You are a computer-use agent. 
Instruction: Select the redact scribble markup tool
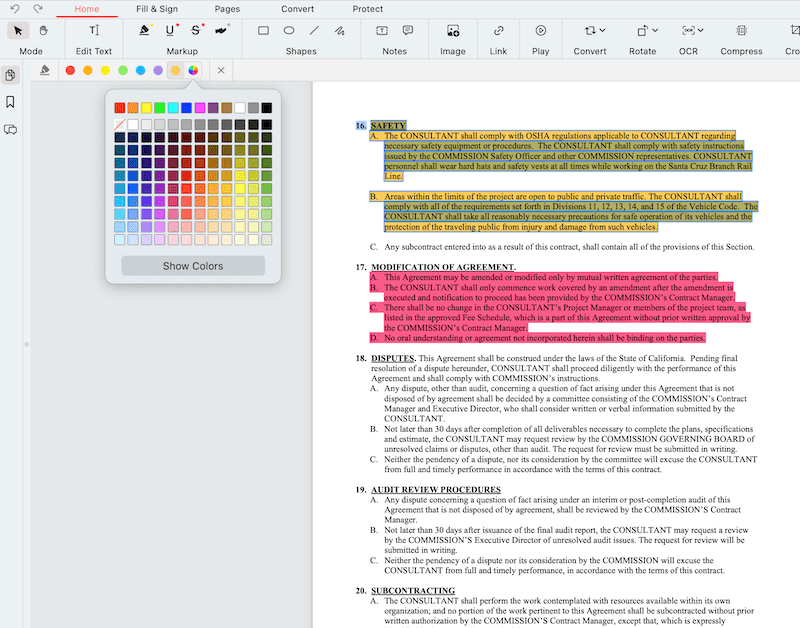tap(221, 31)
